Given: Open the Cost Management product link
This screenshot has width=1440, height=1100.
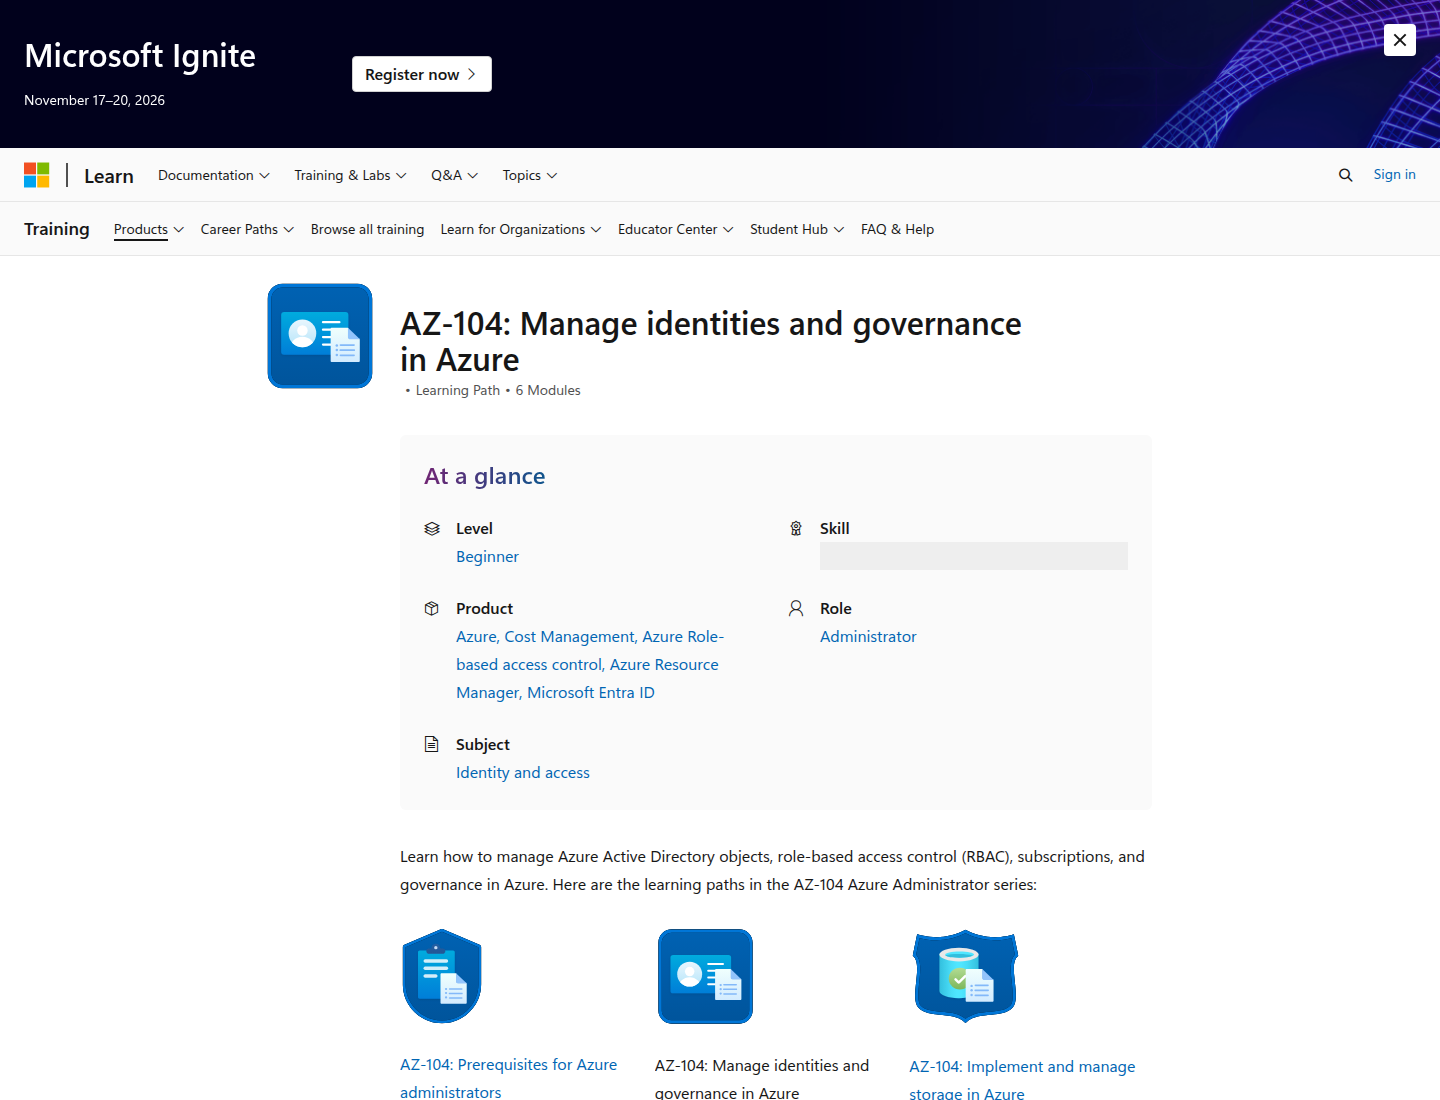Looking at the screenshot, I should point(570,636).
